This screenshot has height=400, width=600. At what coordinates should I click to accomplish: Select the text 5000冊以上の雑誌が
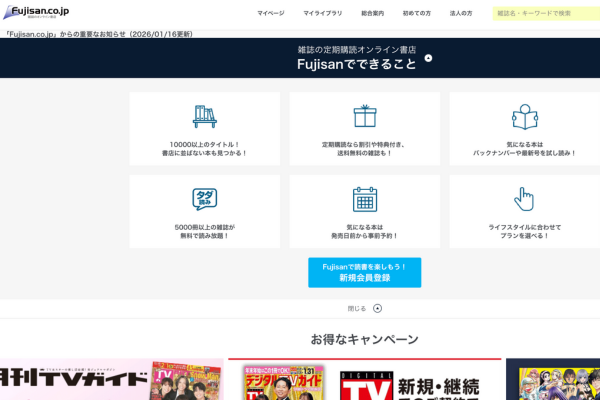205,227
